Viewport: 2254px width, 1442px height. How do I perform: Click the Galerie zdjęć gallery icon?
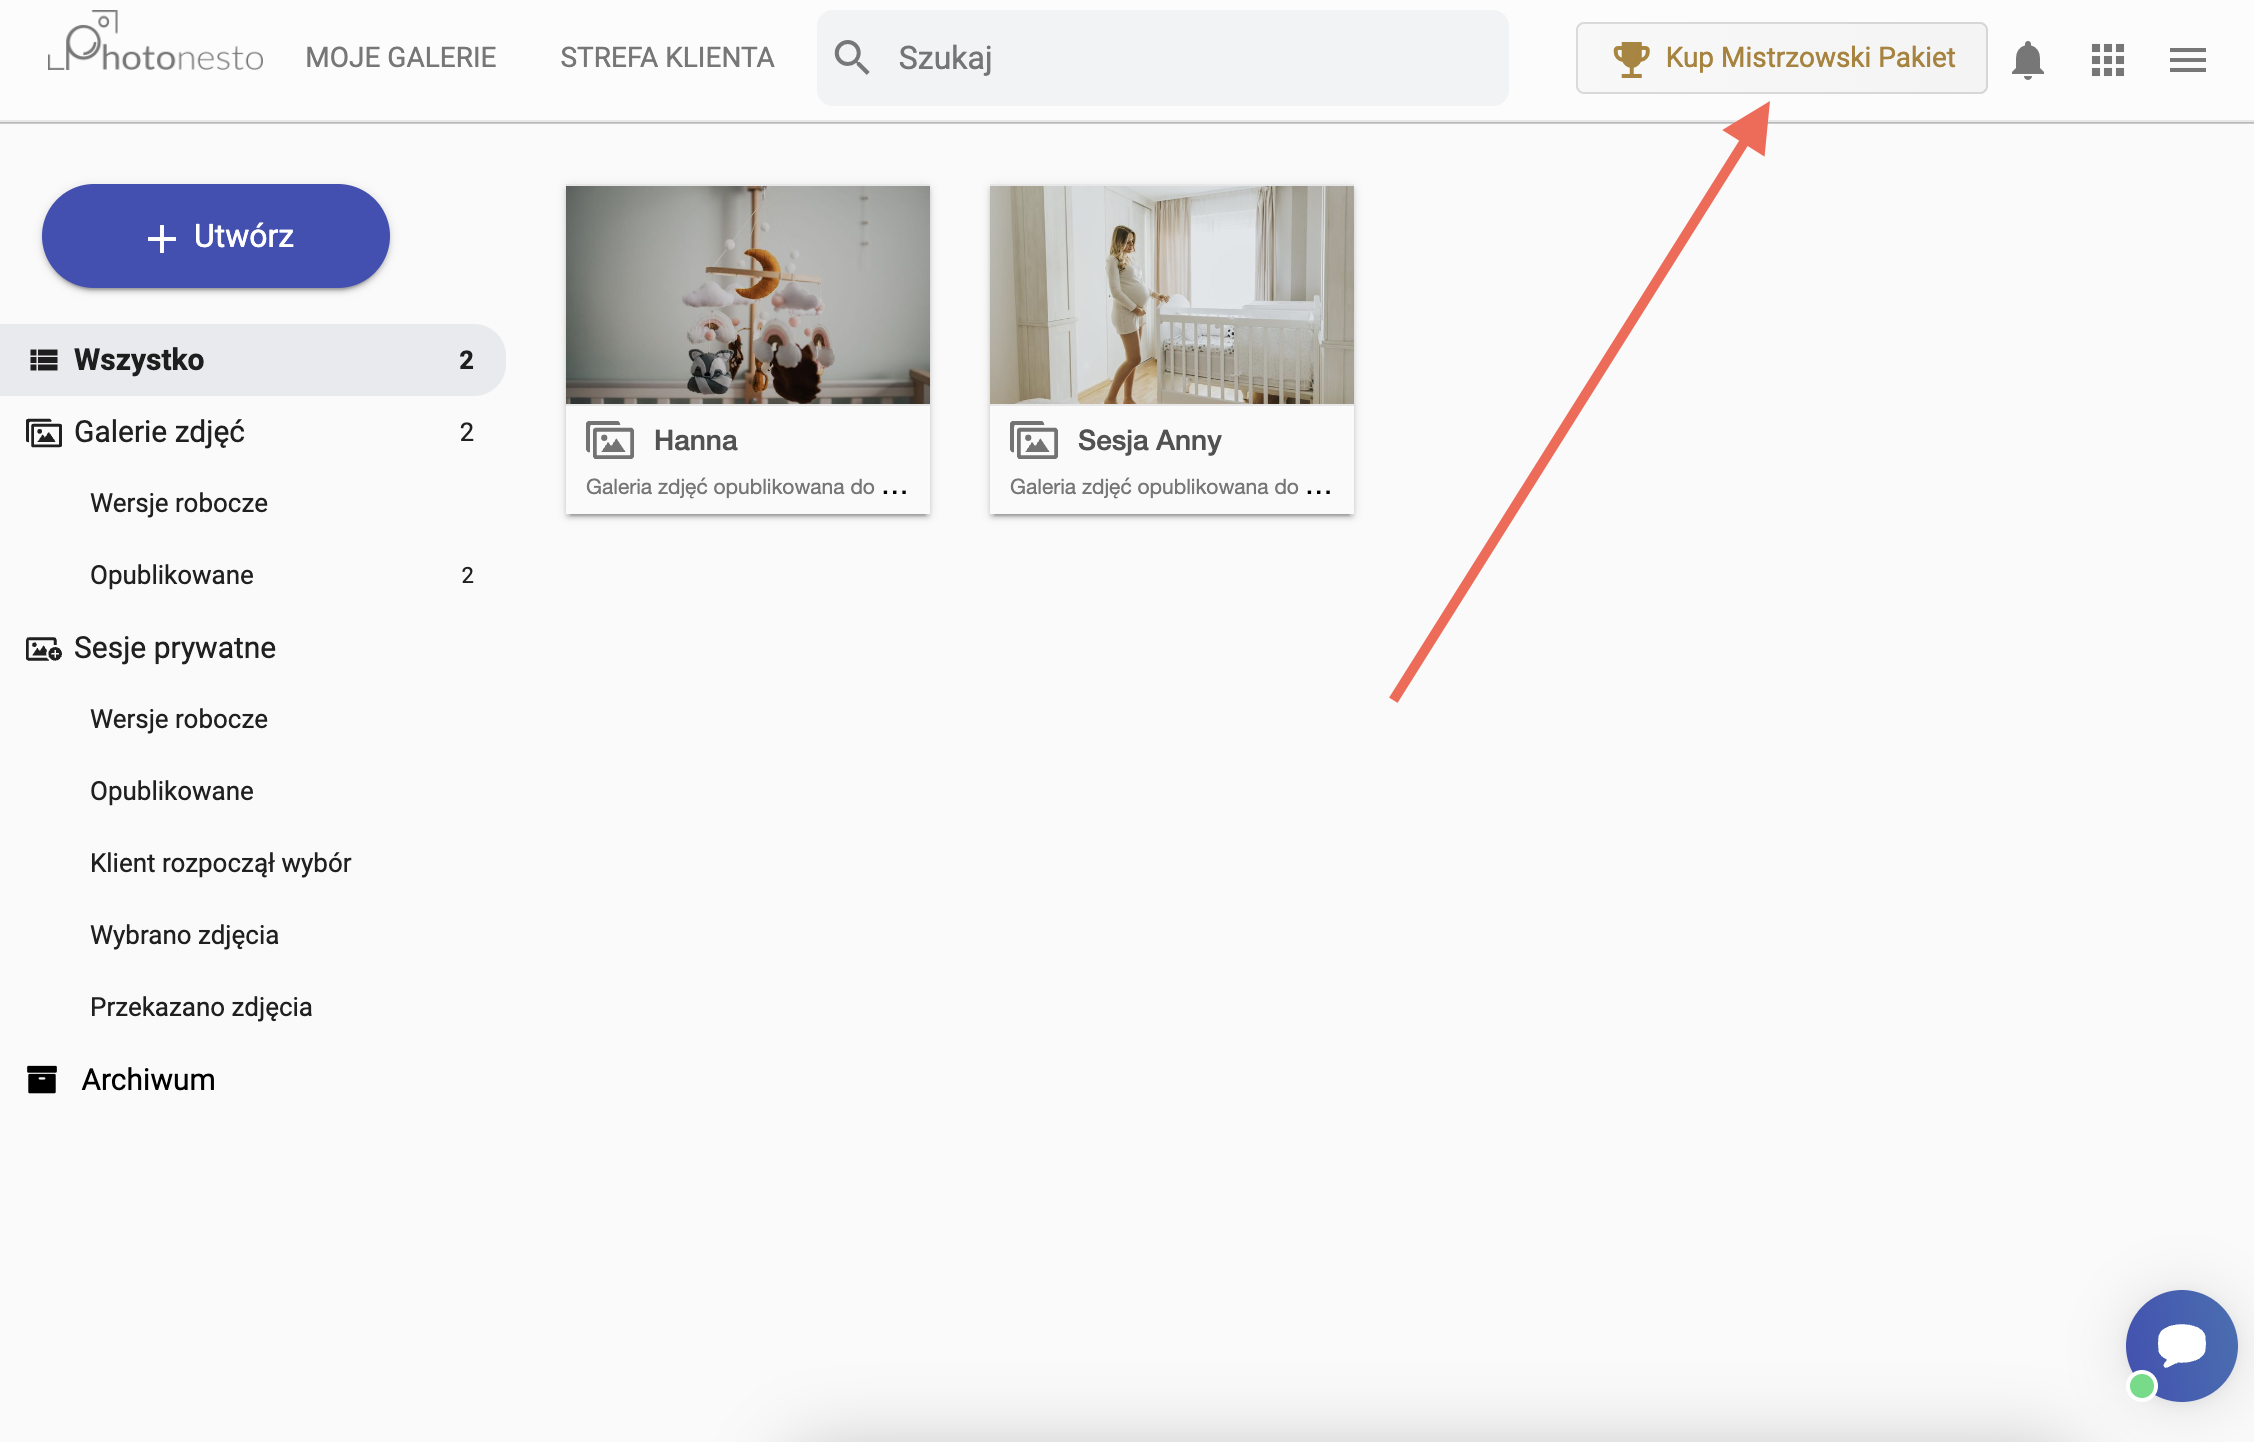pos(43,433)
